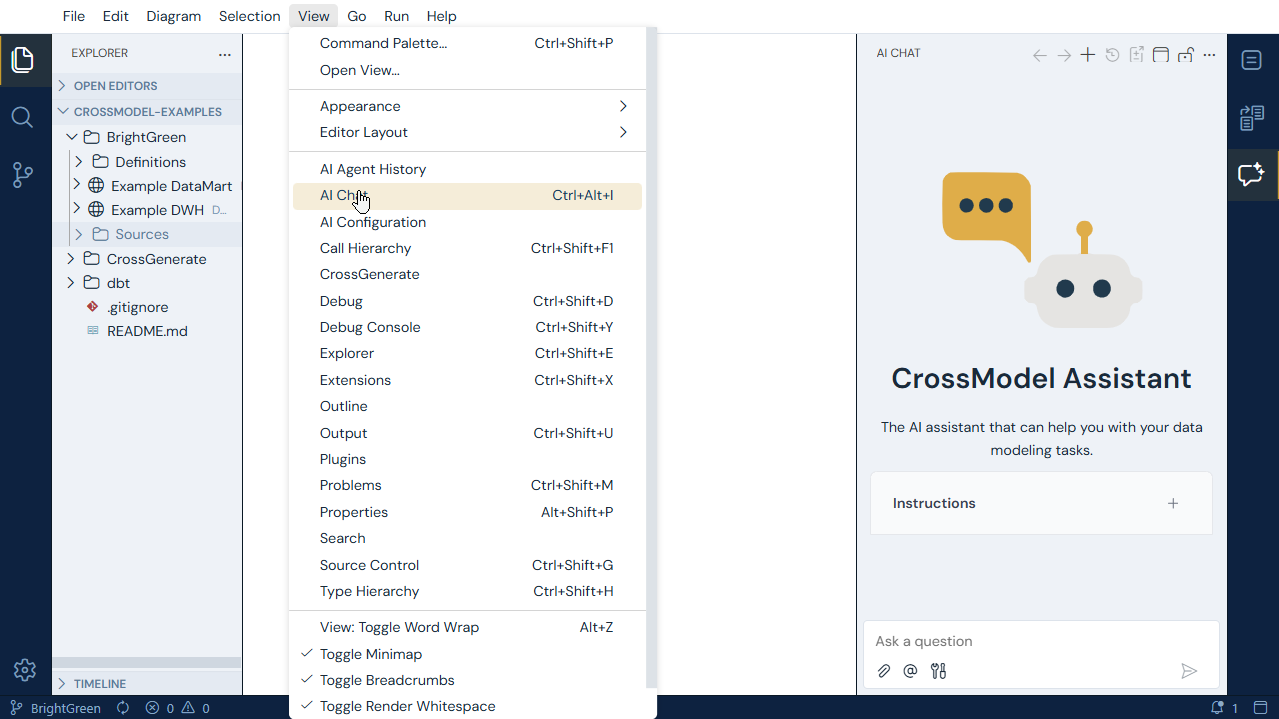Open the Selection menu

[x=250, y=16]
